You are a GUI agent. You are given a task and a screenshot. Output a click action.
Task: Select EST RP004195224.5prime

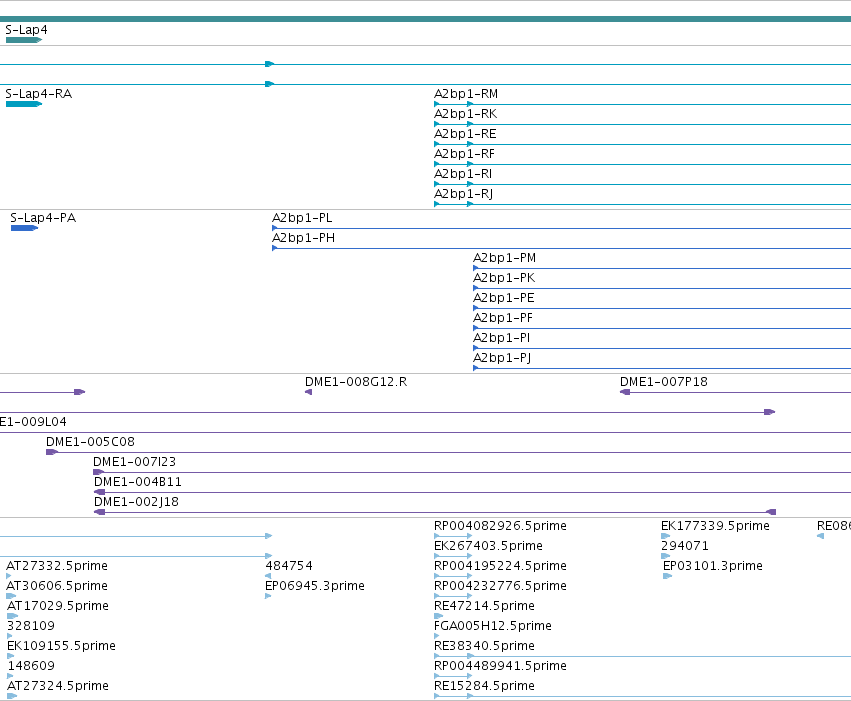pyautogui.click(x=500, y=566)
